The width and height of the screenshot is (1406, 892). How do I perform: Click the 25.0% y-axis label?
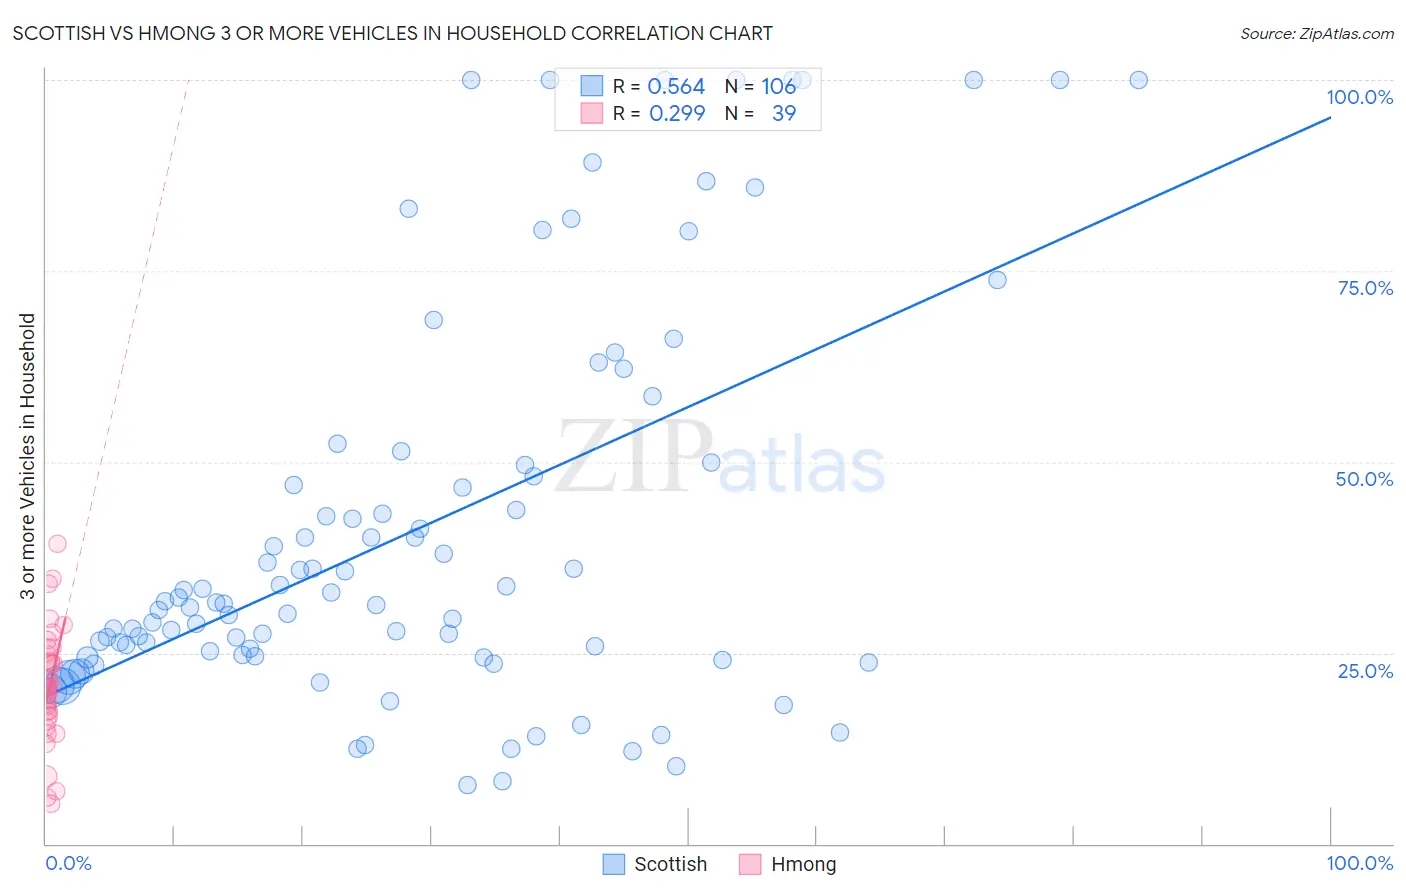tap(1365, 671)
